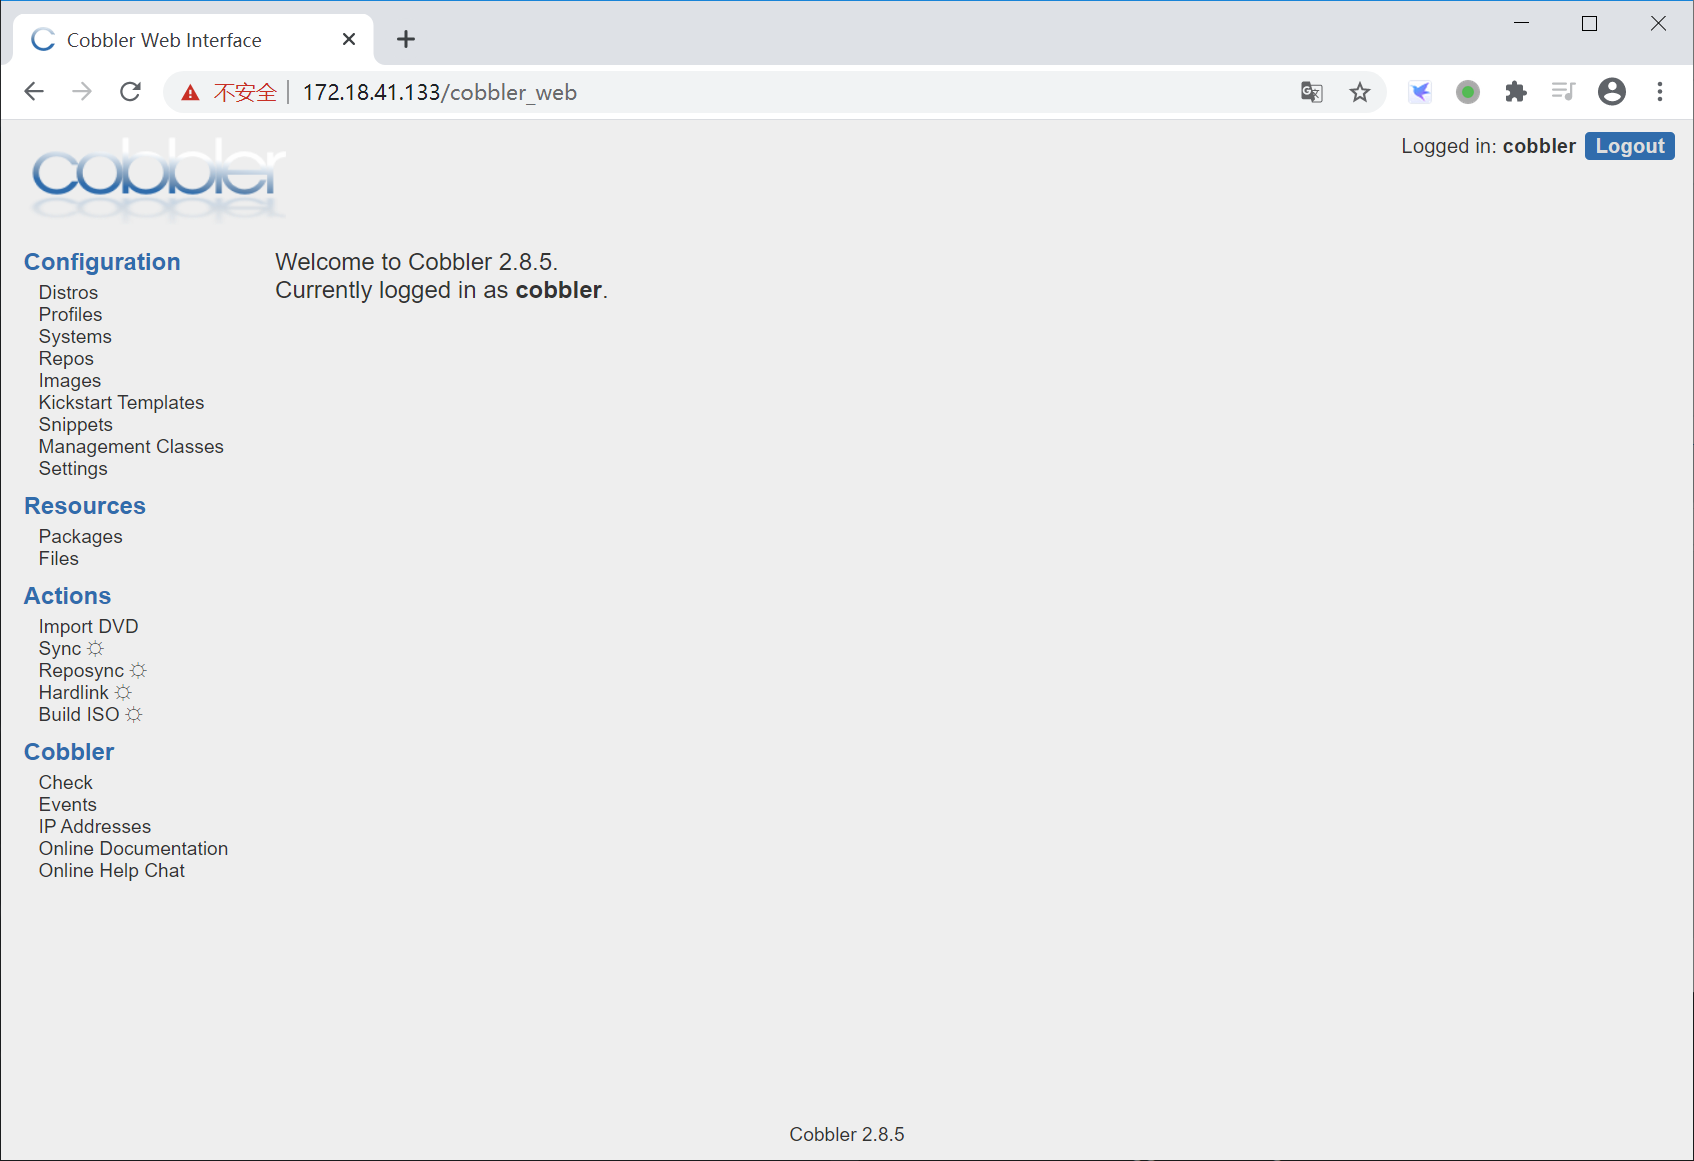Open the Chrome three-dot menu
Screen dimensions: 1694x1161
click(1660, 92)
